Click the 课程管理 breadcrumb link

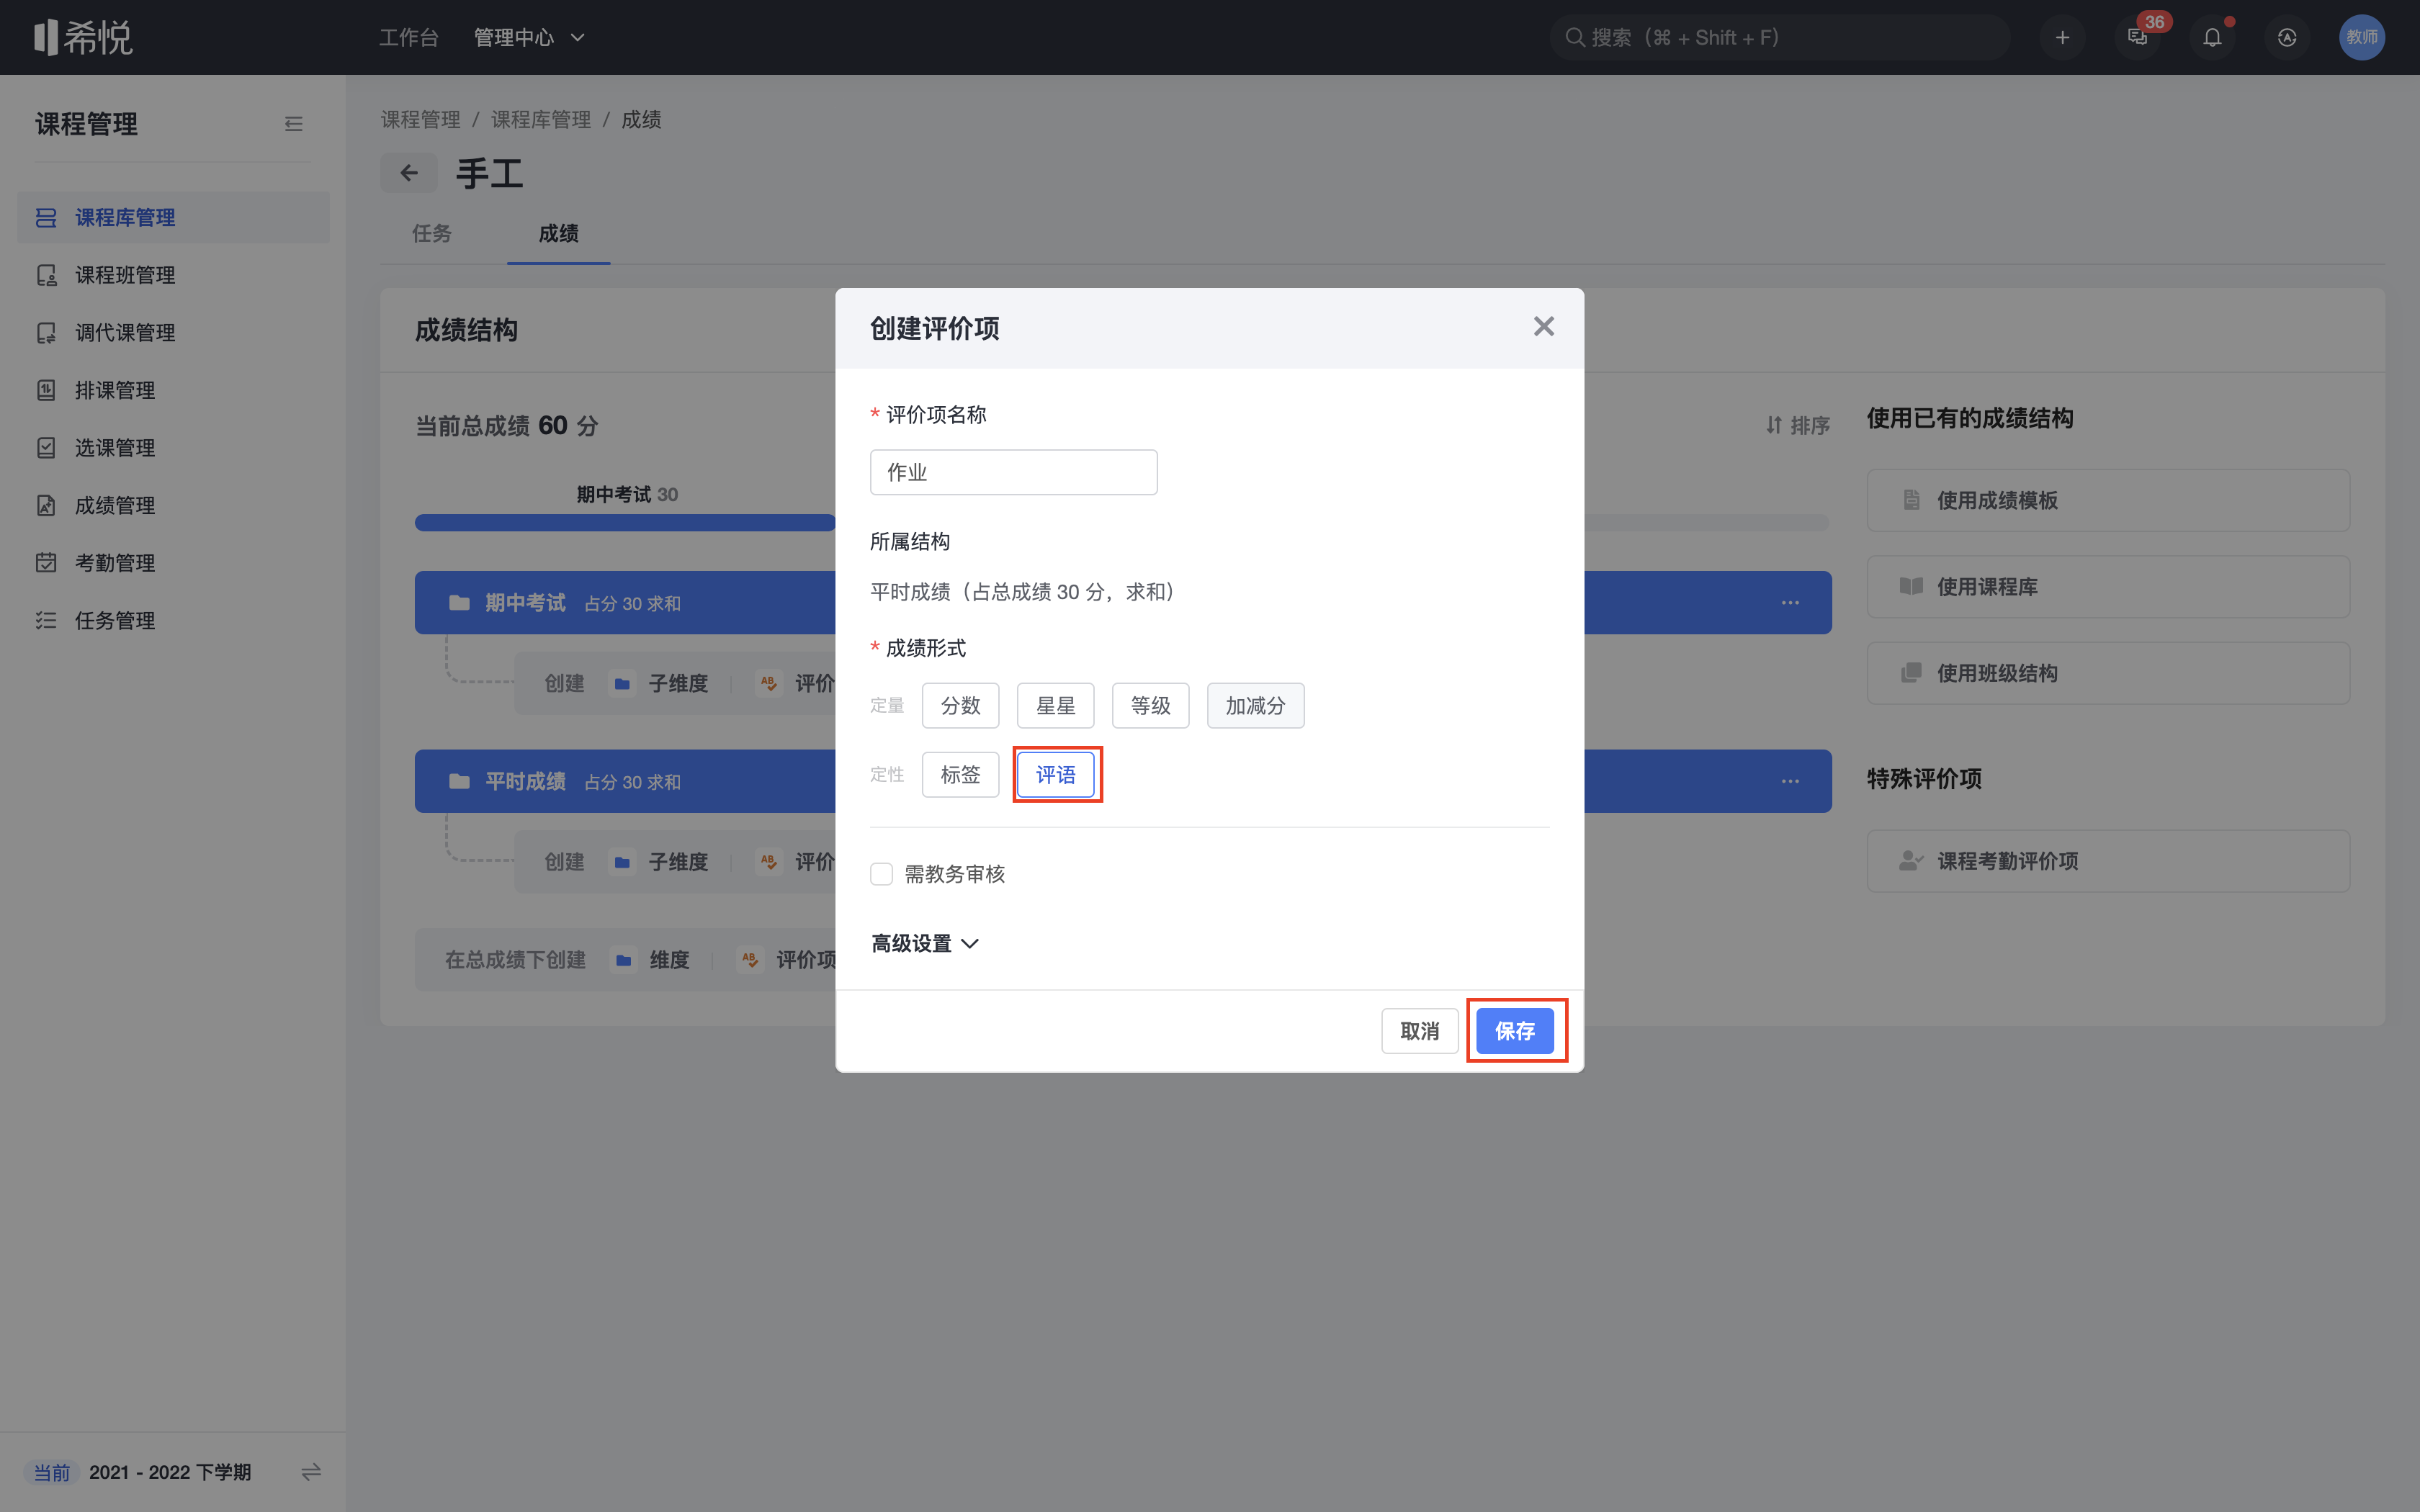421,119
